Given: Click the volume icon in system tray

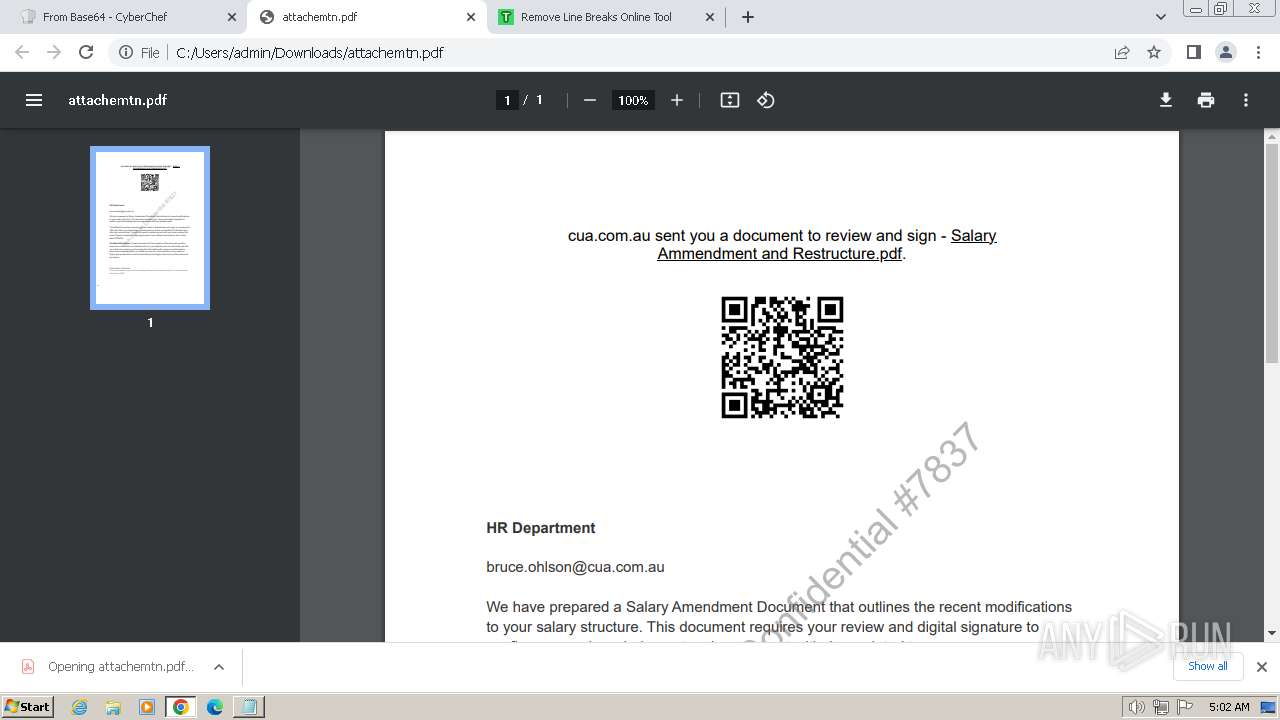Looking at the screenshot, I should [1137, 707].
